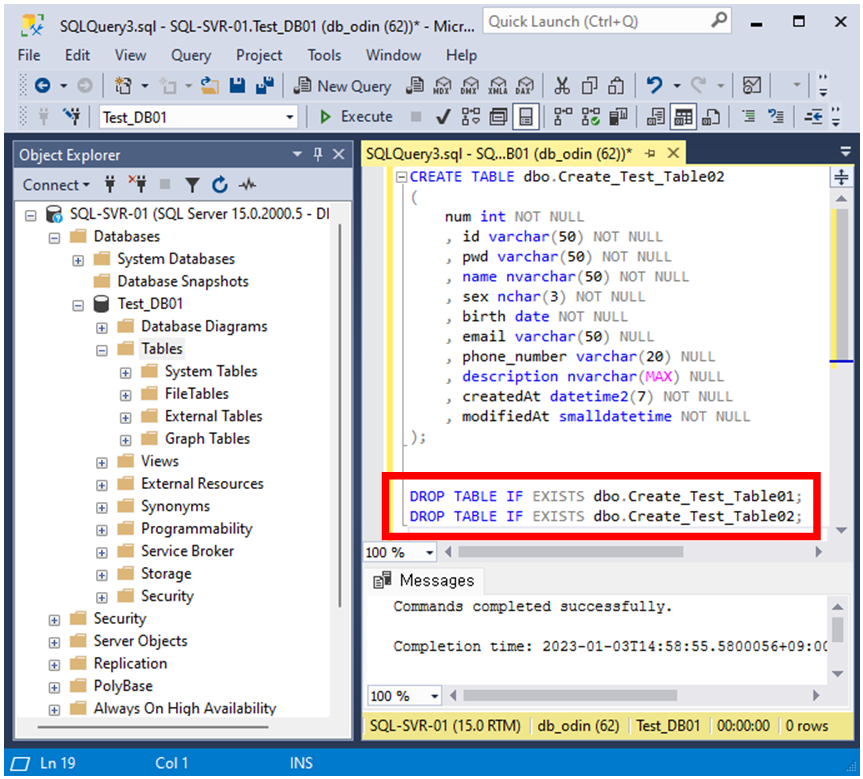The width and height of the screenshot is (863, 779).
Task: Open the Query menu
Action: pyautogui.click(x=191, y=55)
